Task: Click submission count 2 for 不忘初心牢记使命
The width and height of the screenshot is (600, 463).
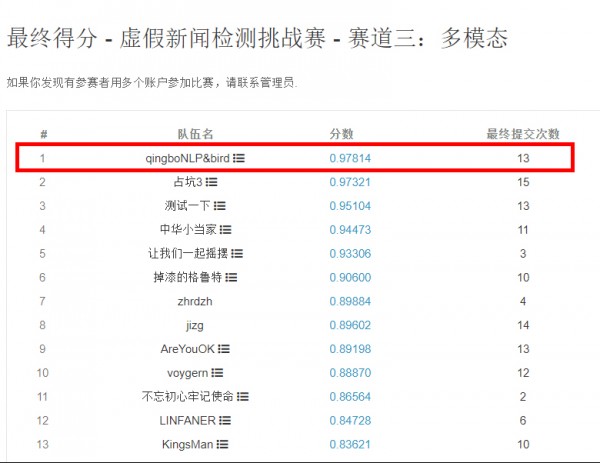Action: (523, 397)
